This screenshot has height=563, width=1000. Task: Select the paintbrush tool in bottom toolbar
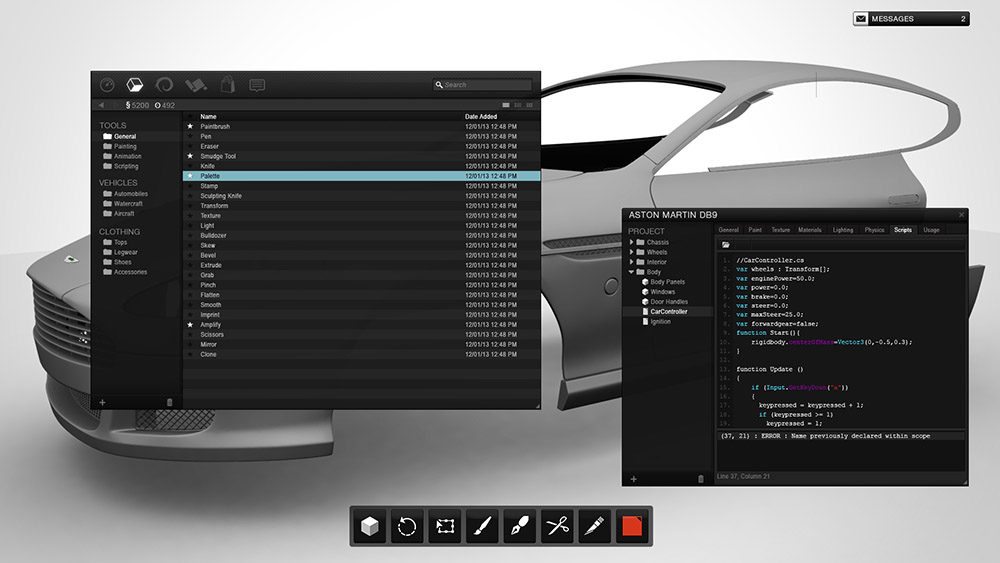click(x=481, y=525)
